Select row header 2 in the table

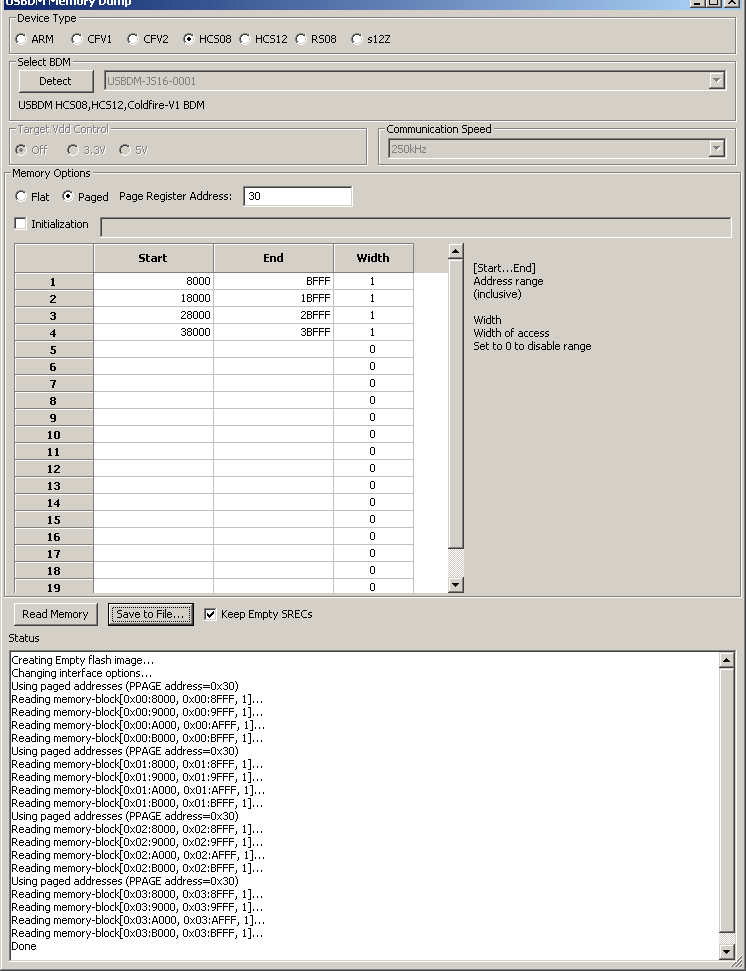click(x=54, y=298)
